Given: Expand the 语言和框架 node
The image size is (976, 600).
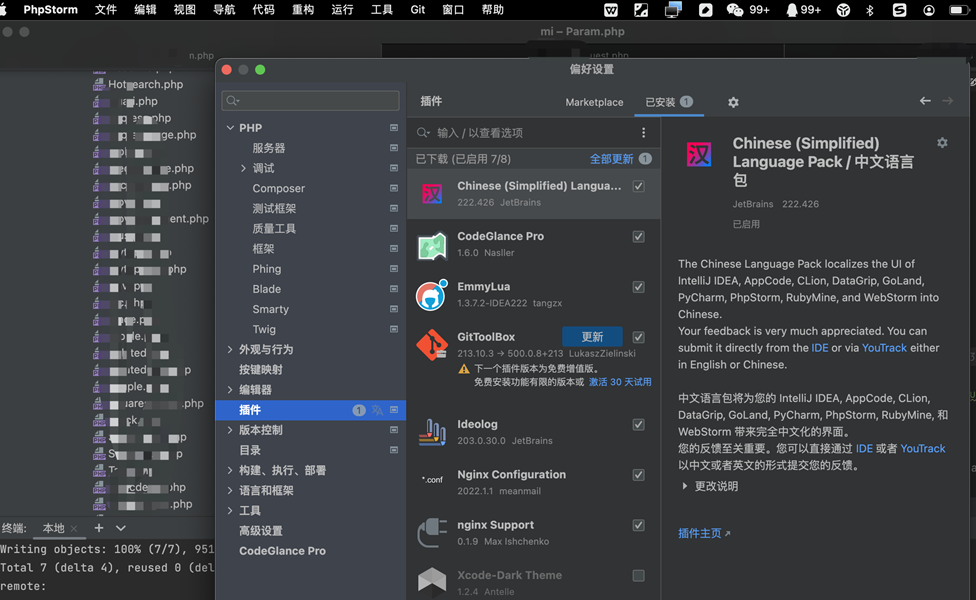Looking at the screenshot, I should pyautogui.click(x=230, y=490).
